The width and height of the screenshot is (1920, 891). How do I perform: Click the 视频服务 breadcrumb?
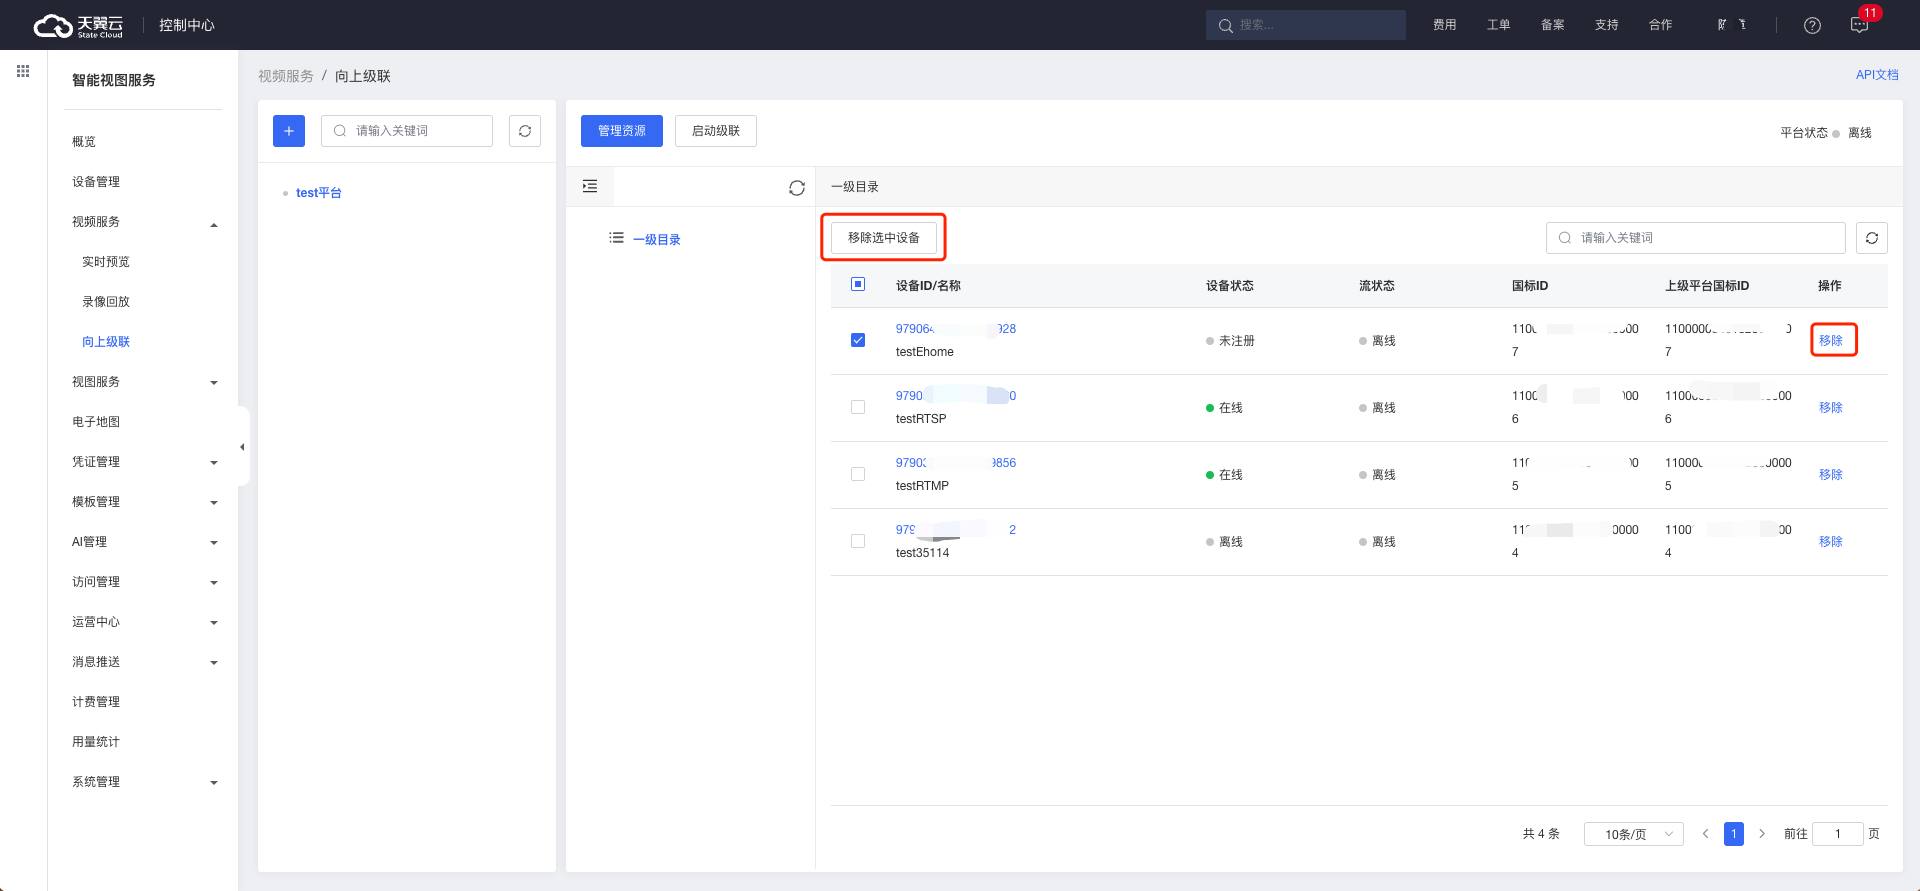click(x=286, y=76)
